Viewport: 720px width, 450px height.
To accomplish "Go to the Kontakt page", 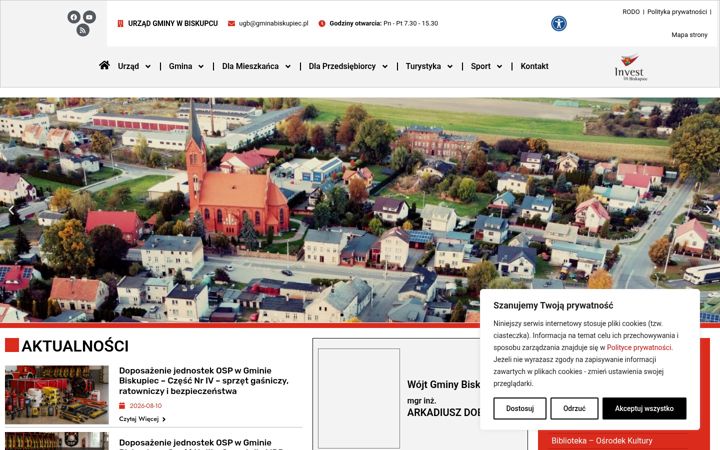I will 534,66.
